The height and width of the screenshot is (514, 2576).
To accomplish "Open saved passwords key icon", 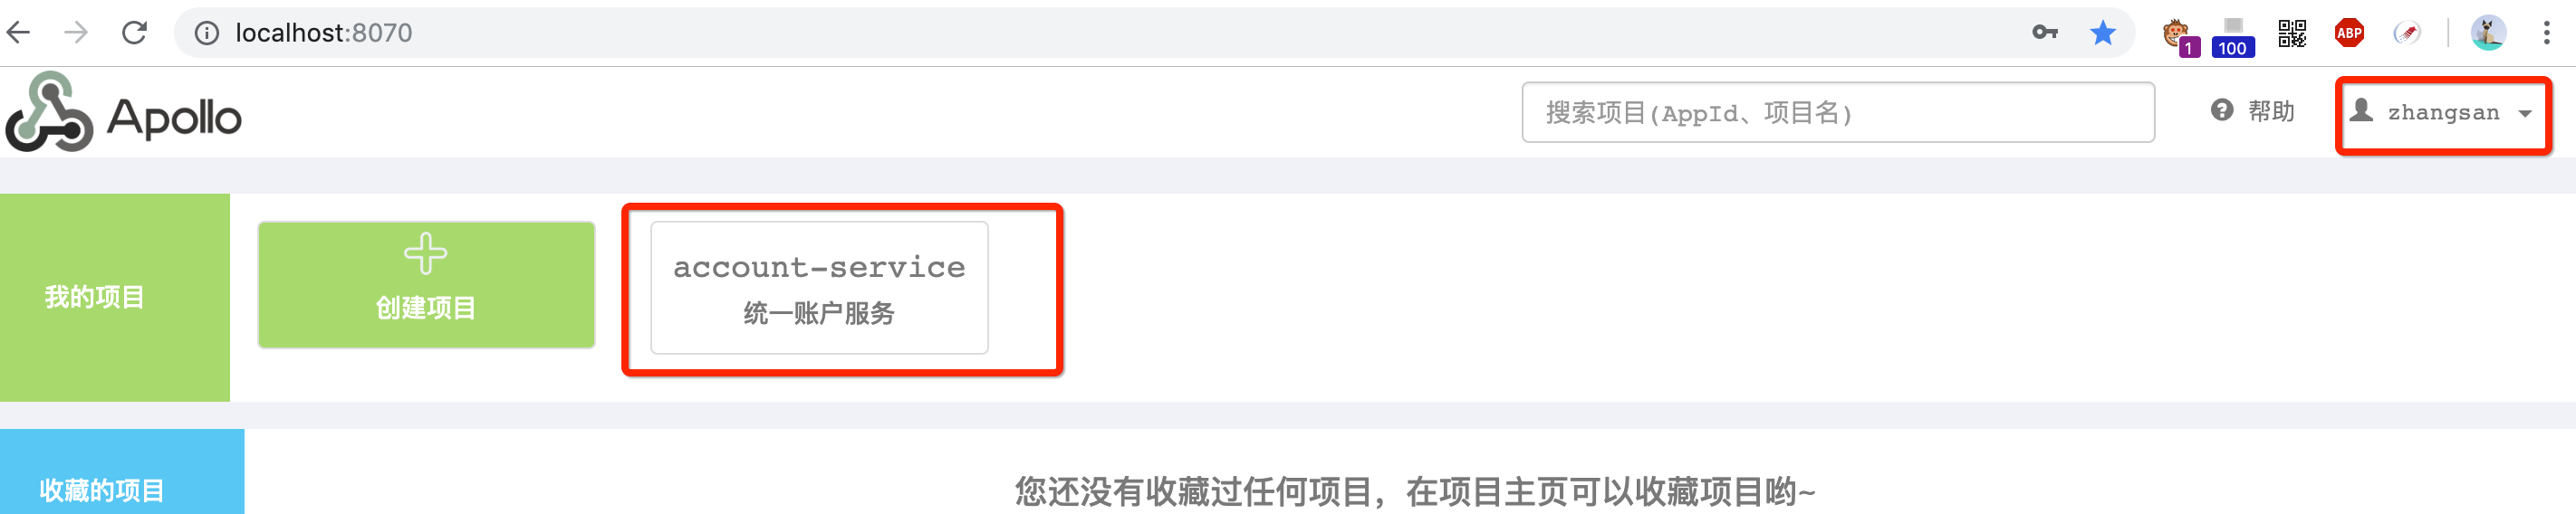I will pos(2045,33).
